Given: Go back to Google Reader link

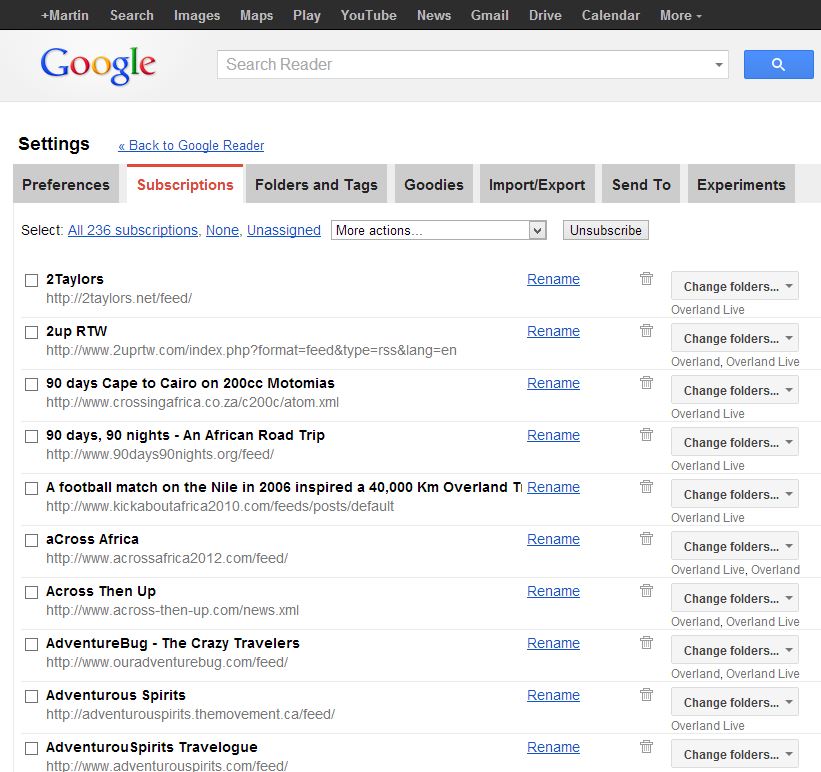Looking at the screenshot, I should pos(191,145).
